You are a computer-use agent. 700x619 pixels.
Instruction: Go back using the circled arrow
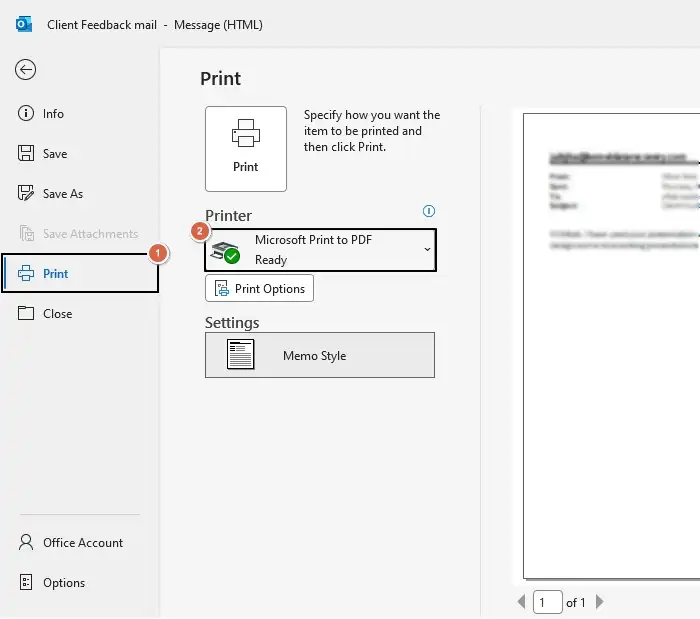point(25,70)
